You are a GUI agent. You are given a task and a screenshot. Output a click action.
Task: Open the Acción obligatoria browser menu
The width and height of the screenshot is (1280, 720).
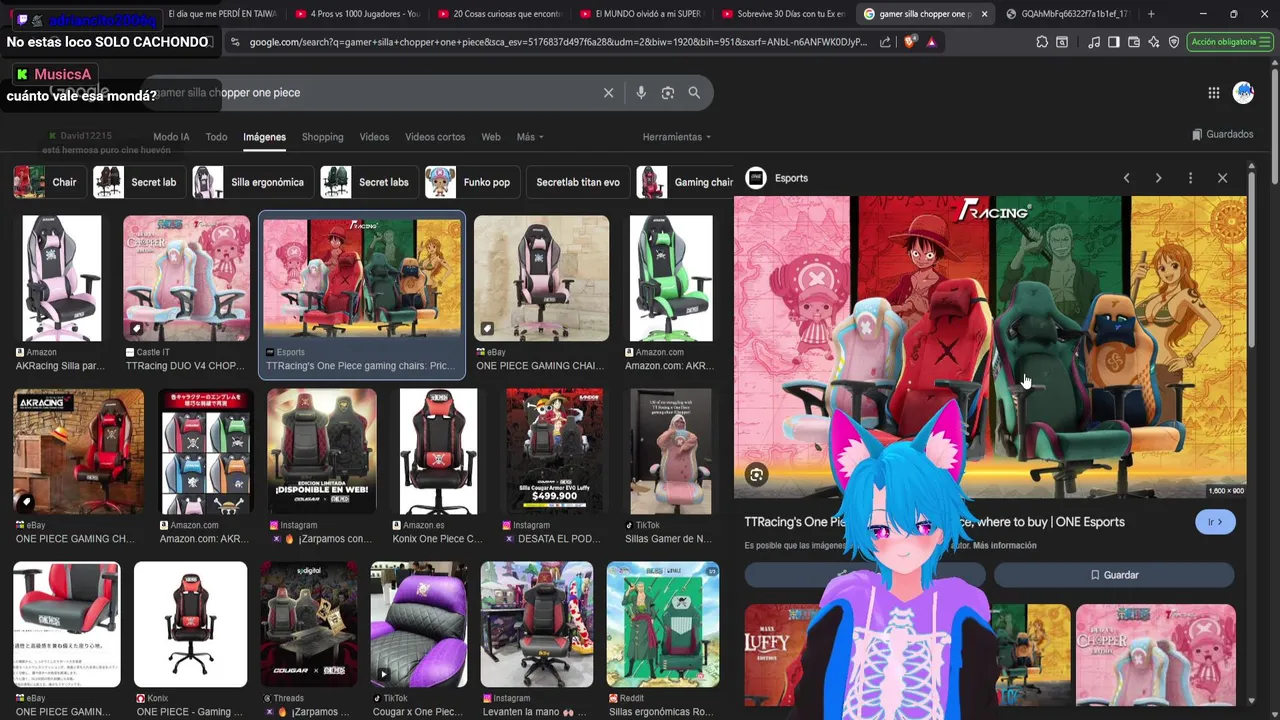(1229, 42)
